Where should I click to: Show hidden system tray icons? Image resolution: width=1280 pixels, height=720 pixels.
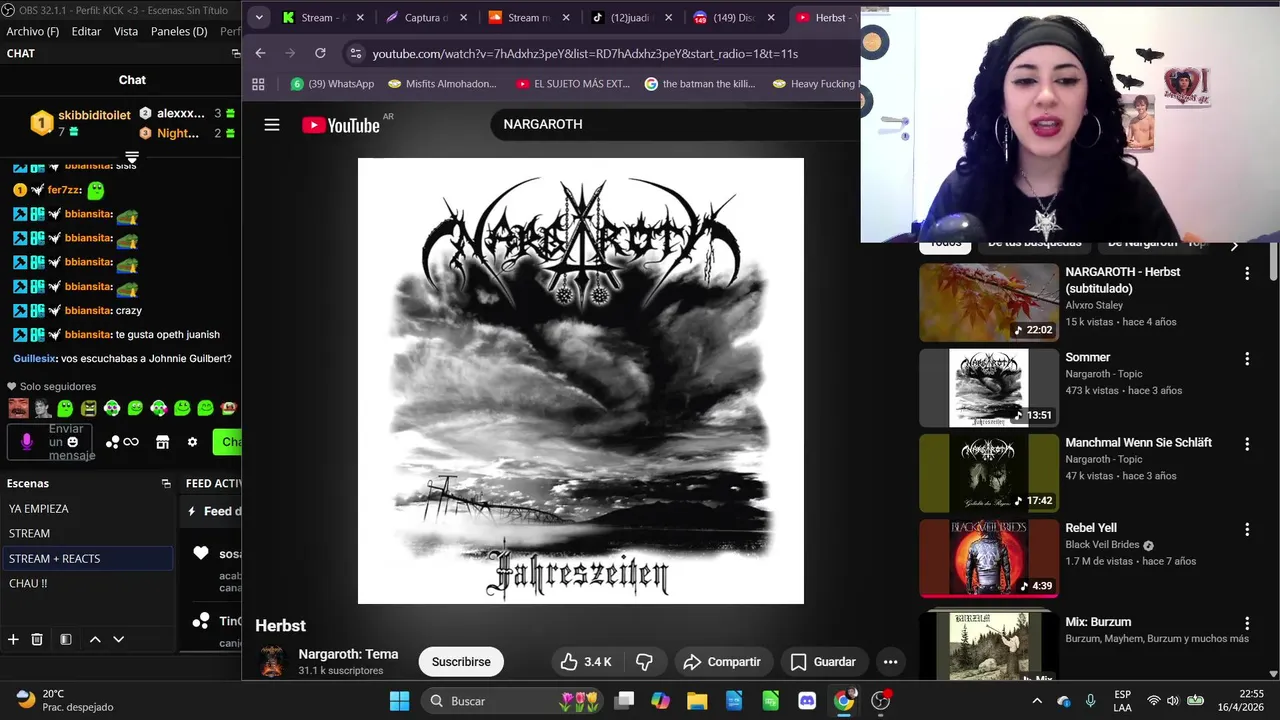click(x=1037, y=701)
